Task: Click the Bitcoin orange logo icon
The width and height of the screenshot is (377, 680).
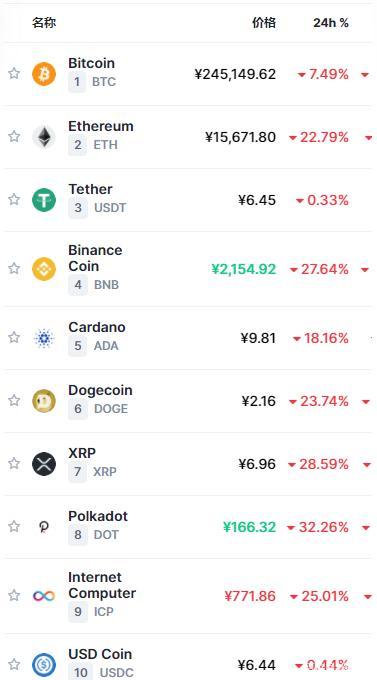Action: (x=44, y=74)
